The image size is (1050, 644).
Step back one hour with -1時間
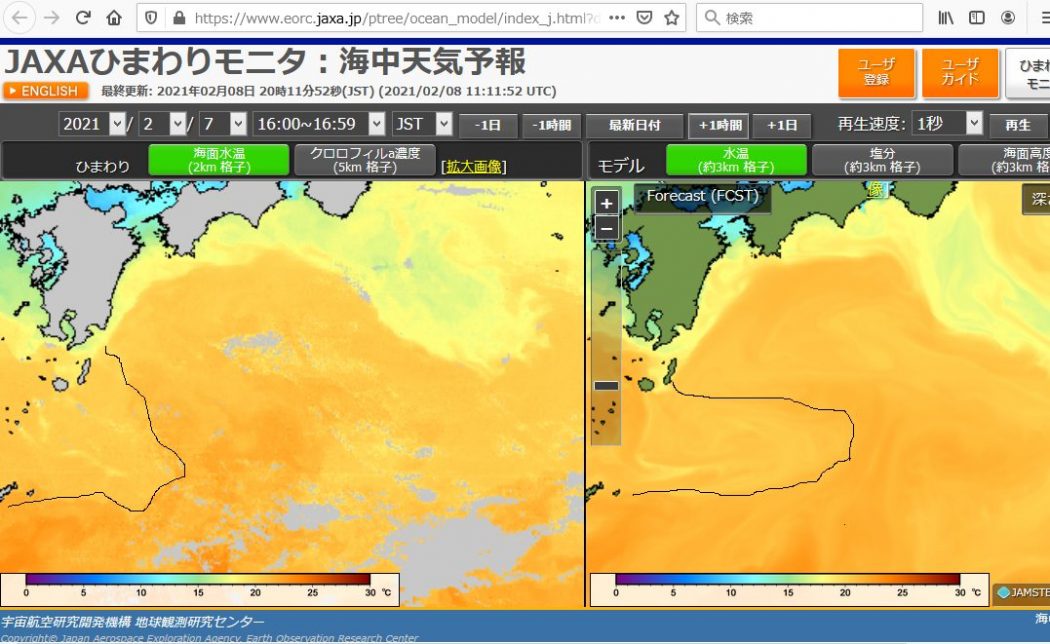click(552, 125)
